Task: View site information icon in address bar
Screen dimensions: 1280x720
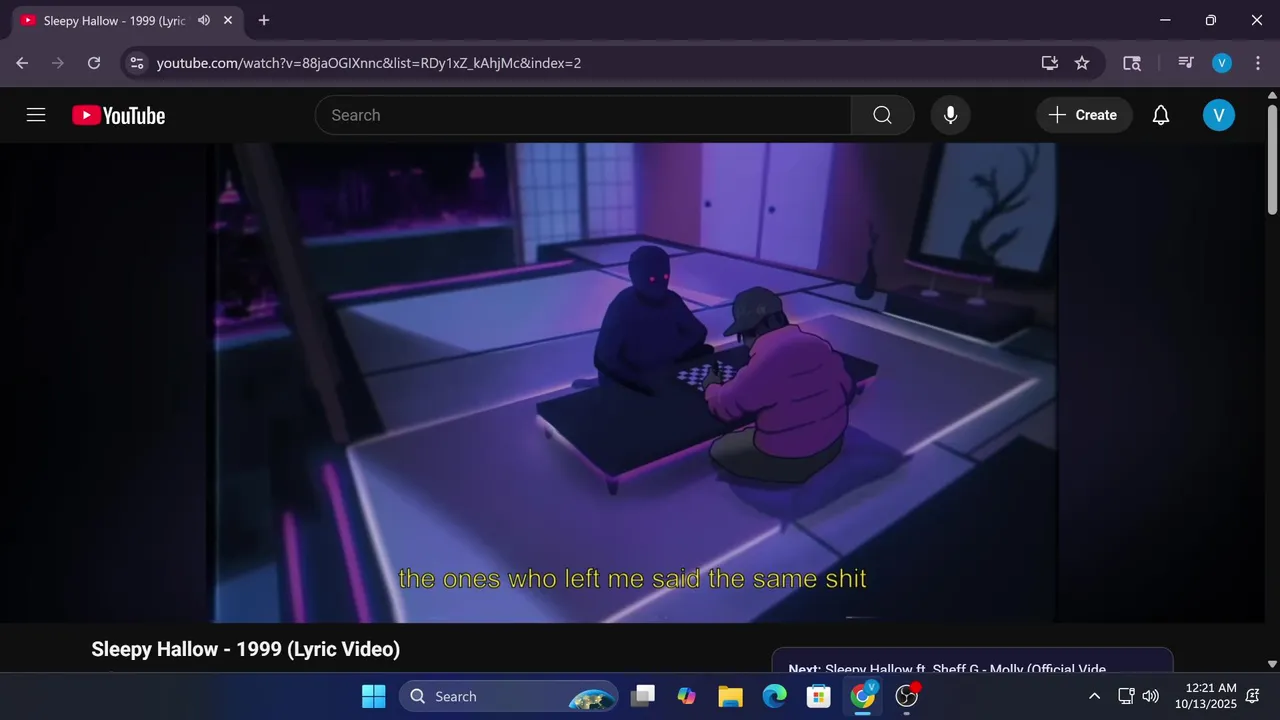Action: [137, 63]
